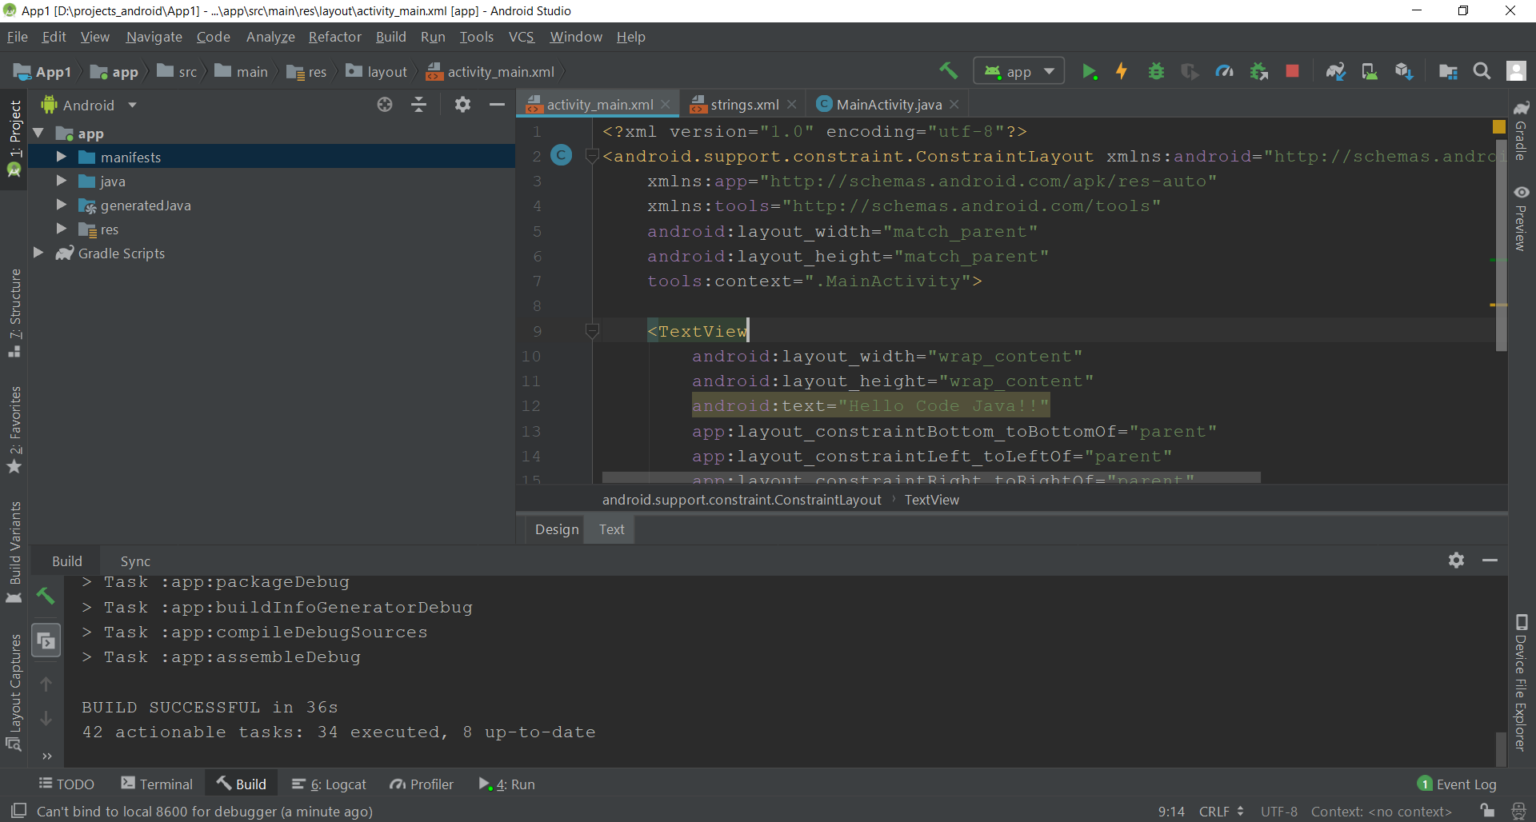Toggle the Preview side panel
Image resolution: width=1536 pixels, height=822 pixels.
1521,217
